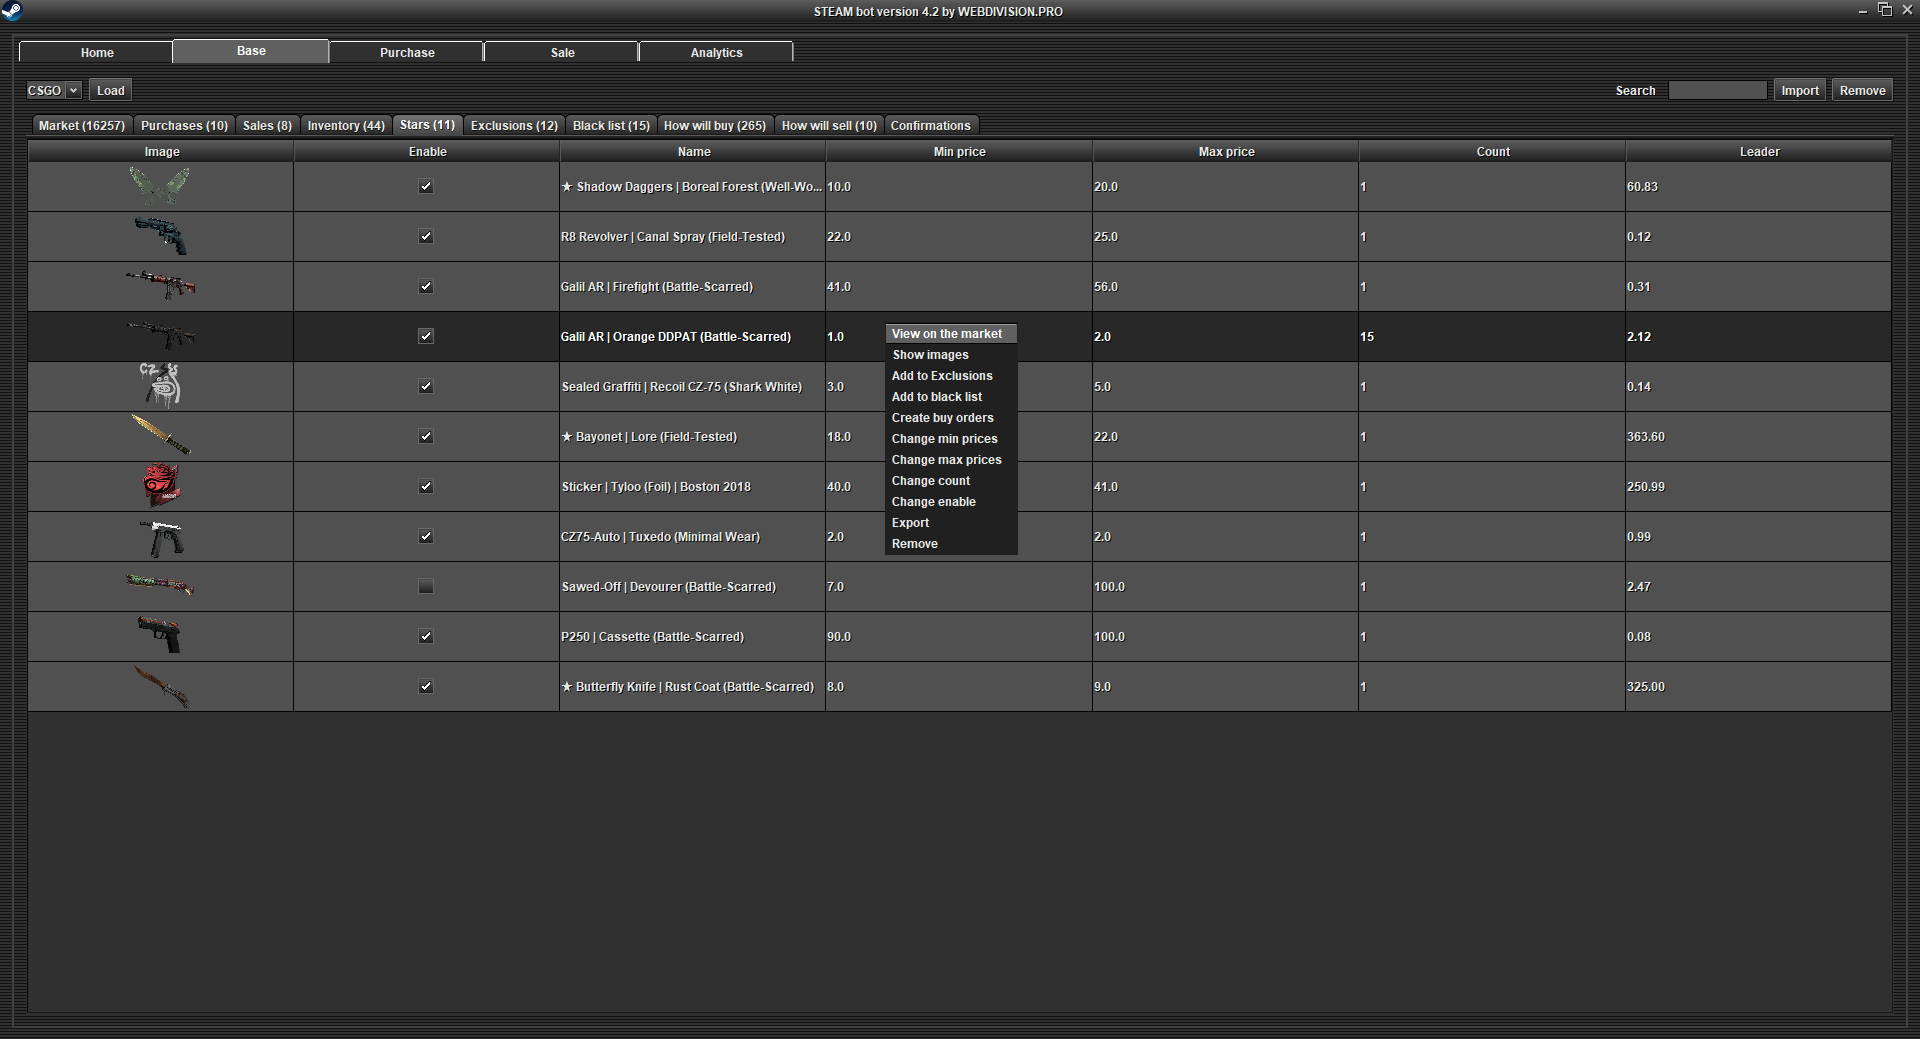Click the Shadow Daggers item image
This screenshot has width=1920, height=1039.
[x=160, y=186]
